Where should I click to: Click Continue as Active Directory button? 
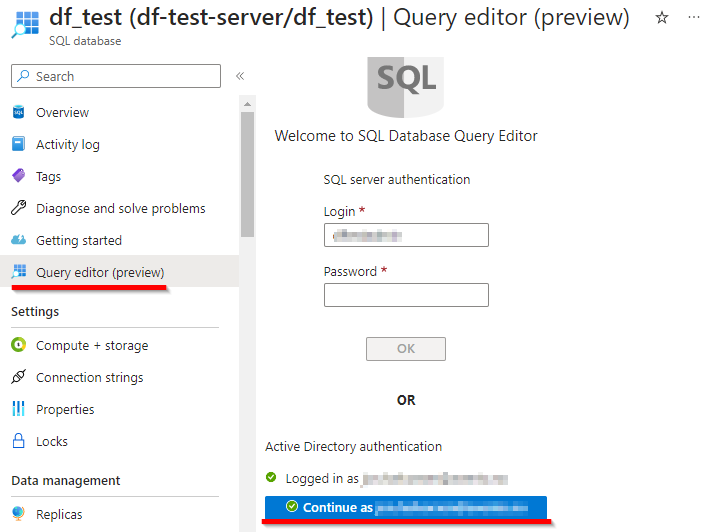(x=406, y=507)
